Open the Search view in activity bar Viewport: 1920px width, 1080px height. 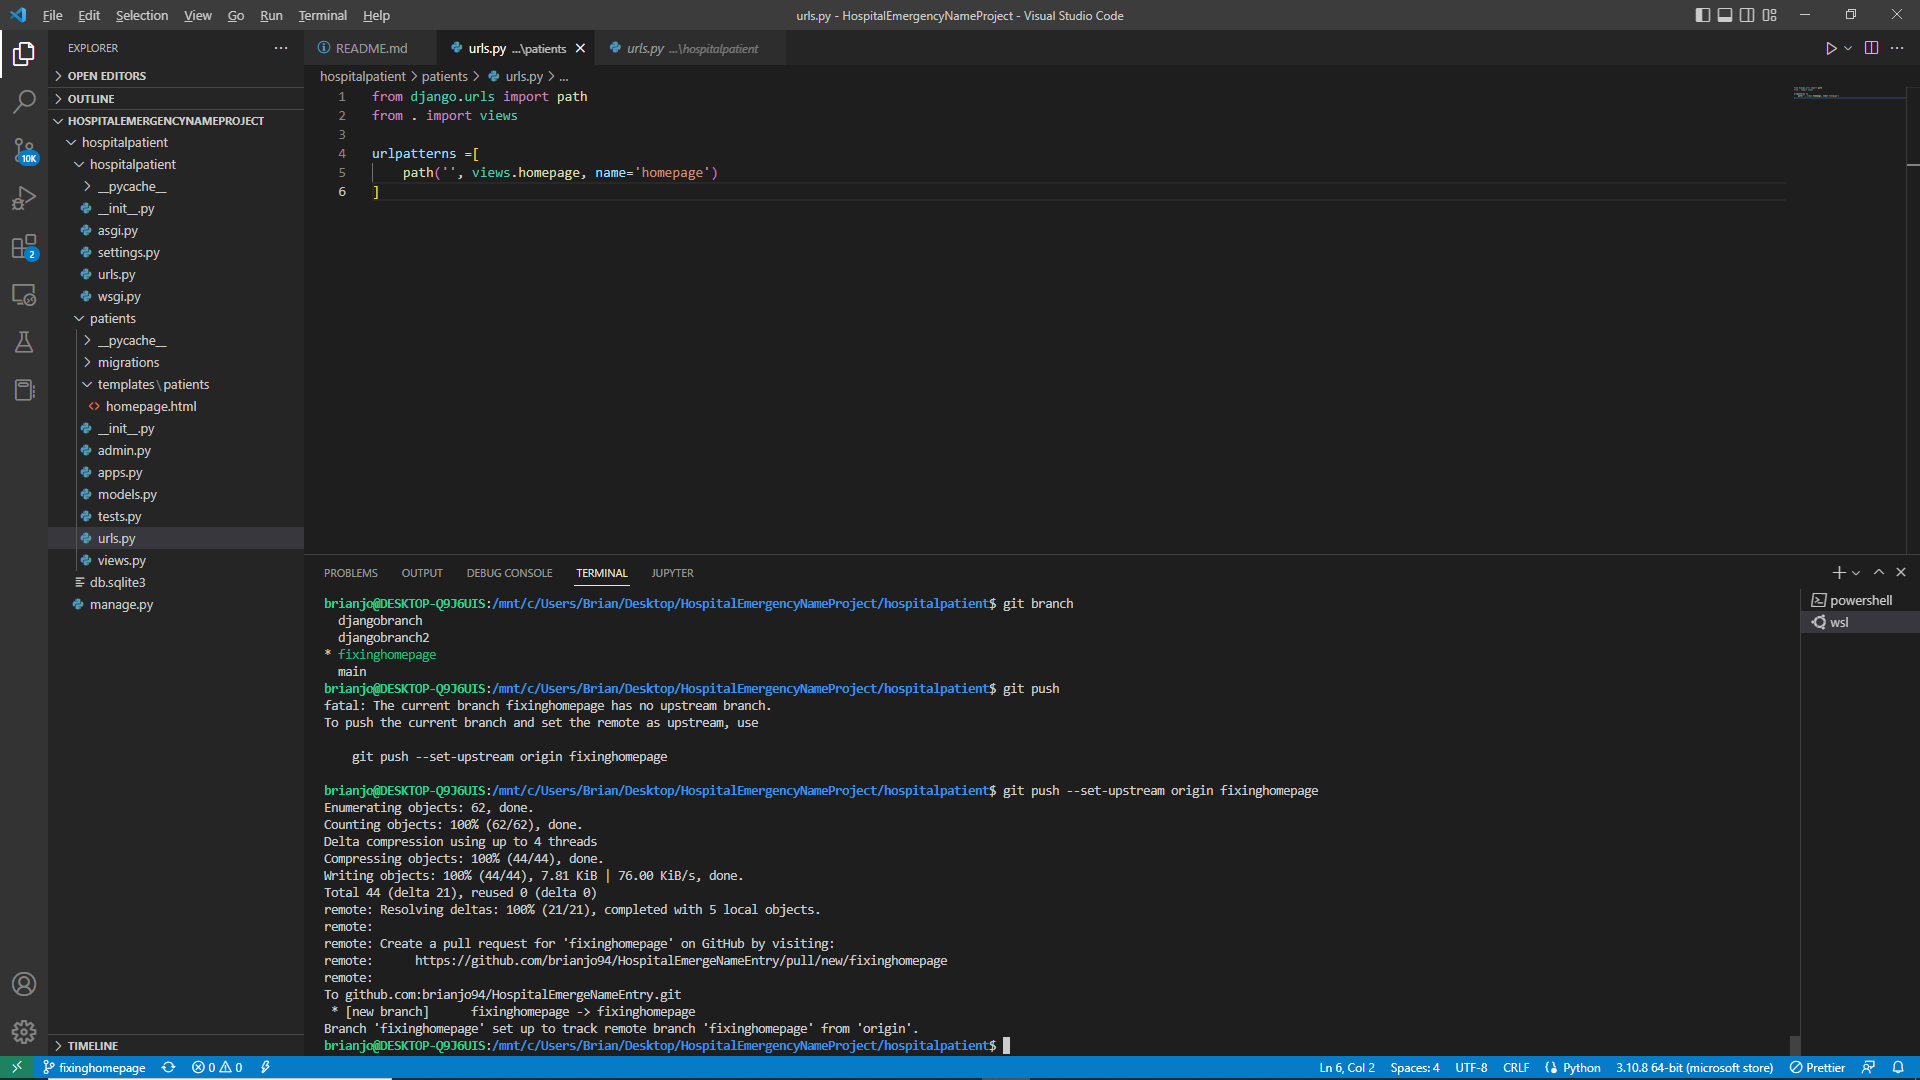coord(24,103)
